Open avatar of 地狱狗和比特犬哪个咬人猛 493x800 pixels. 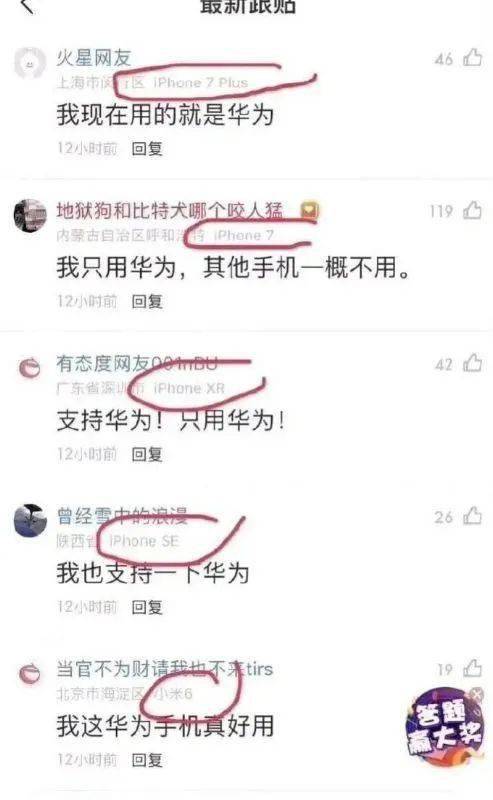point(30,215)
